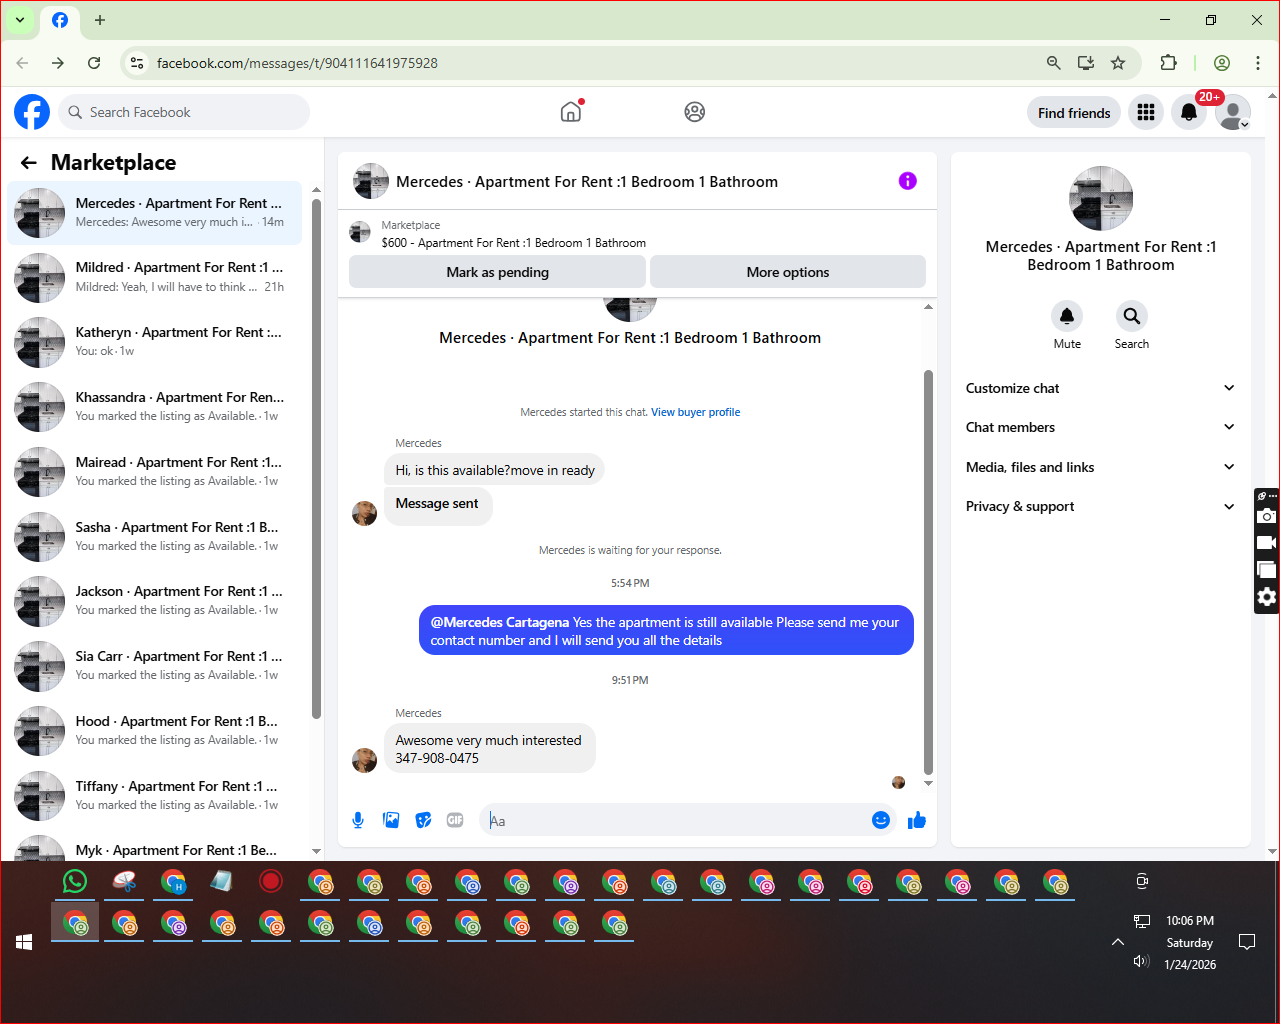Screen dimensions: 1280x1024
Task: Open WhatsApp from taskbar
Action: tap(75, 881)
